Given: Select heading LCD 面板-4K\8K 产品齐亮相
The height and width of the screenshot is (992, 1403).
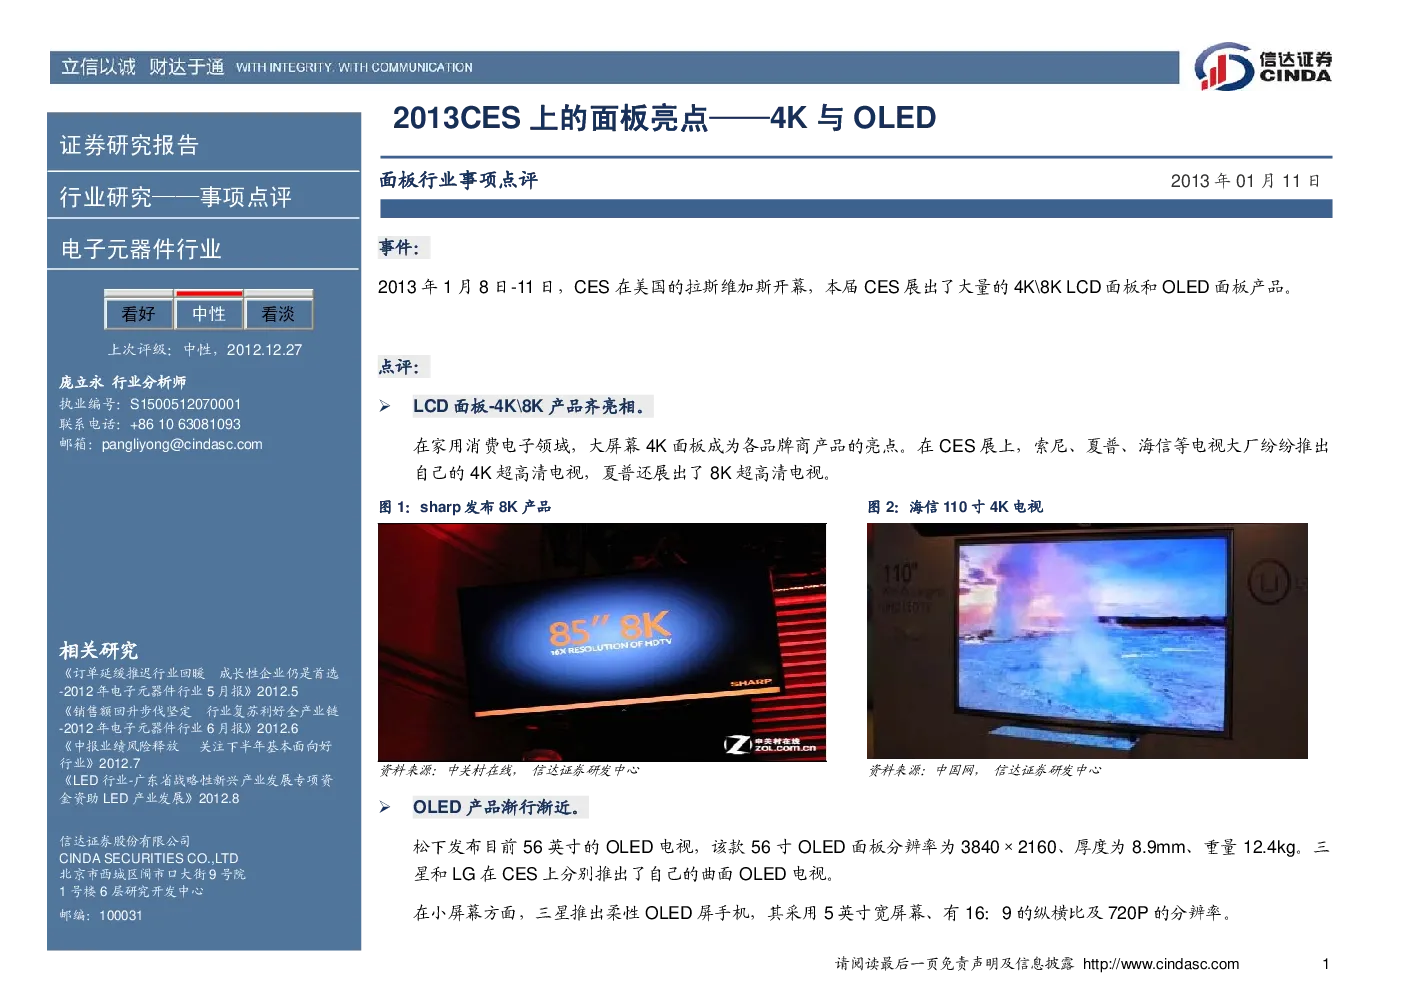Looking at the screenshot, I should click(530, 406).
